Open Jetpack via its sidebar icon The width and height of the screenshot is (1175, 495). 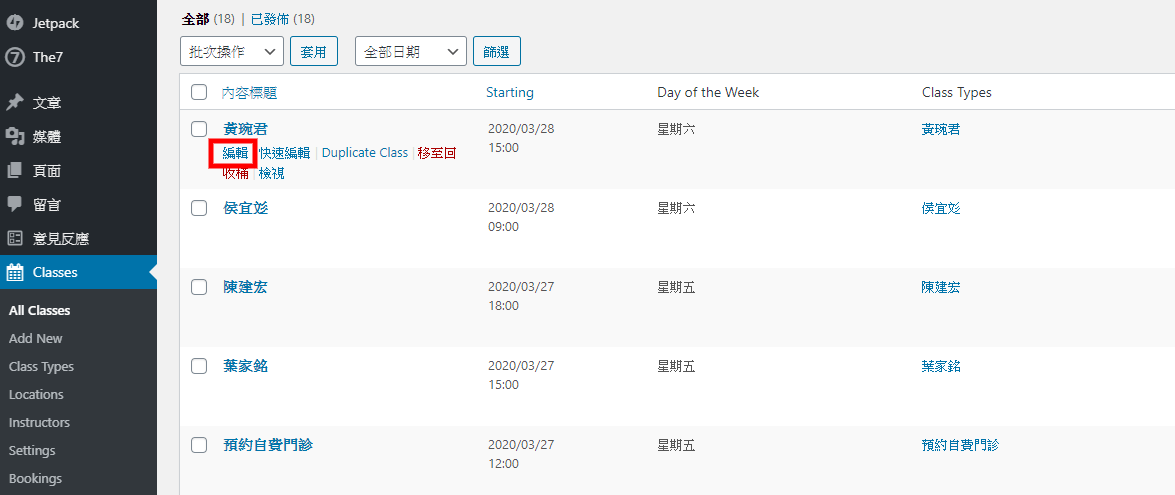[x=14, y=23]
